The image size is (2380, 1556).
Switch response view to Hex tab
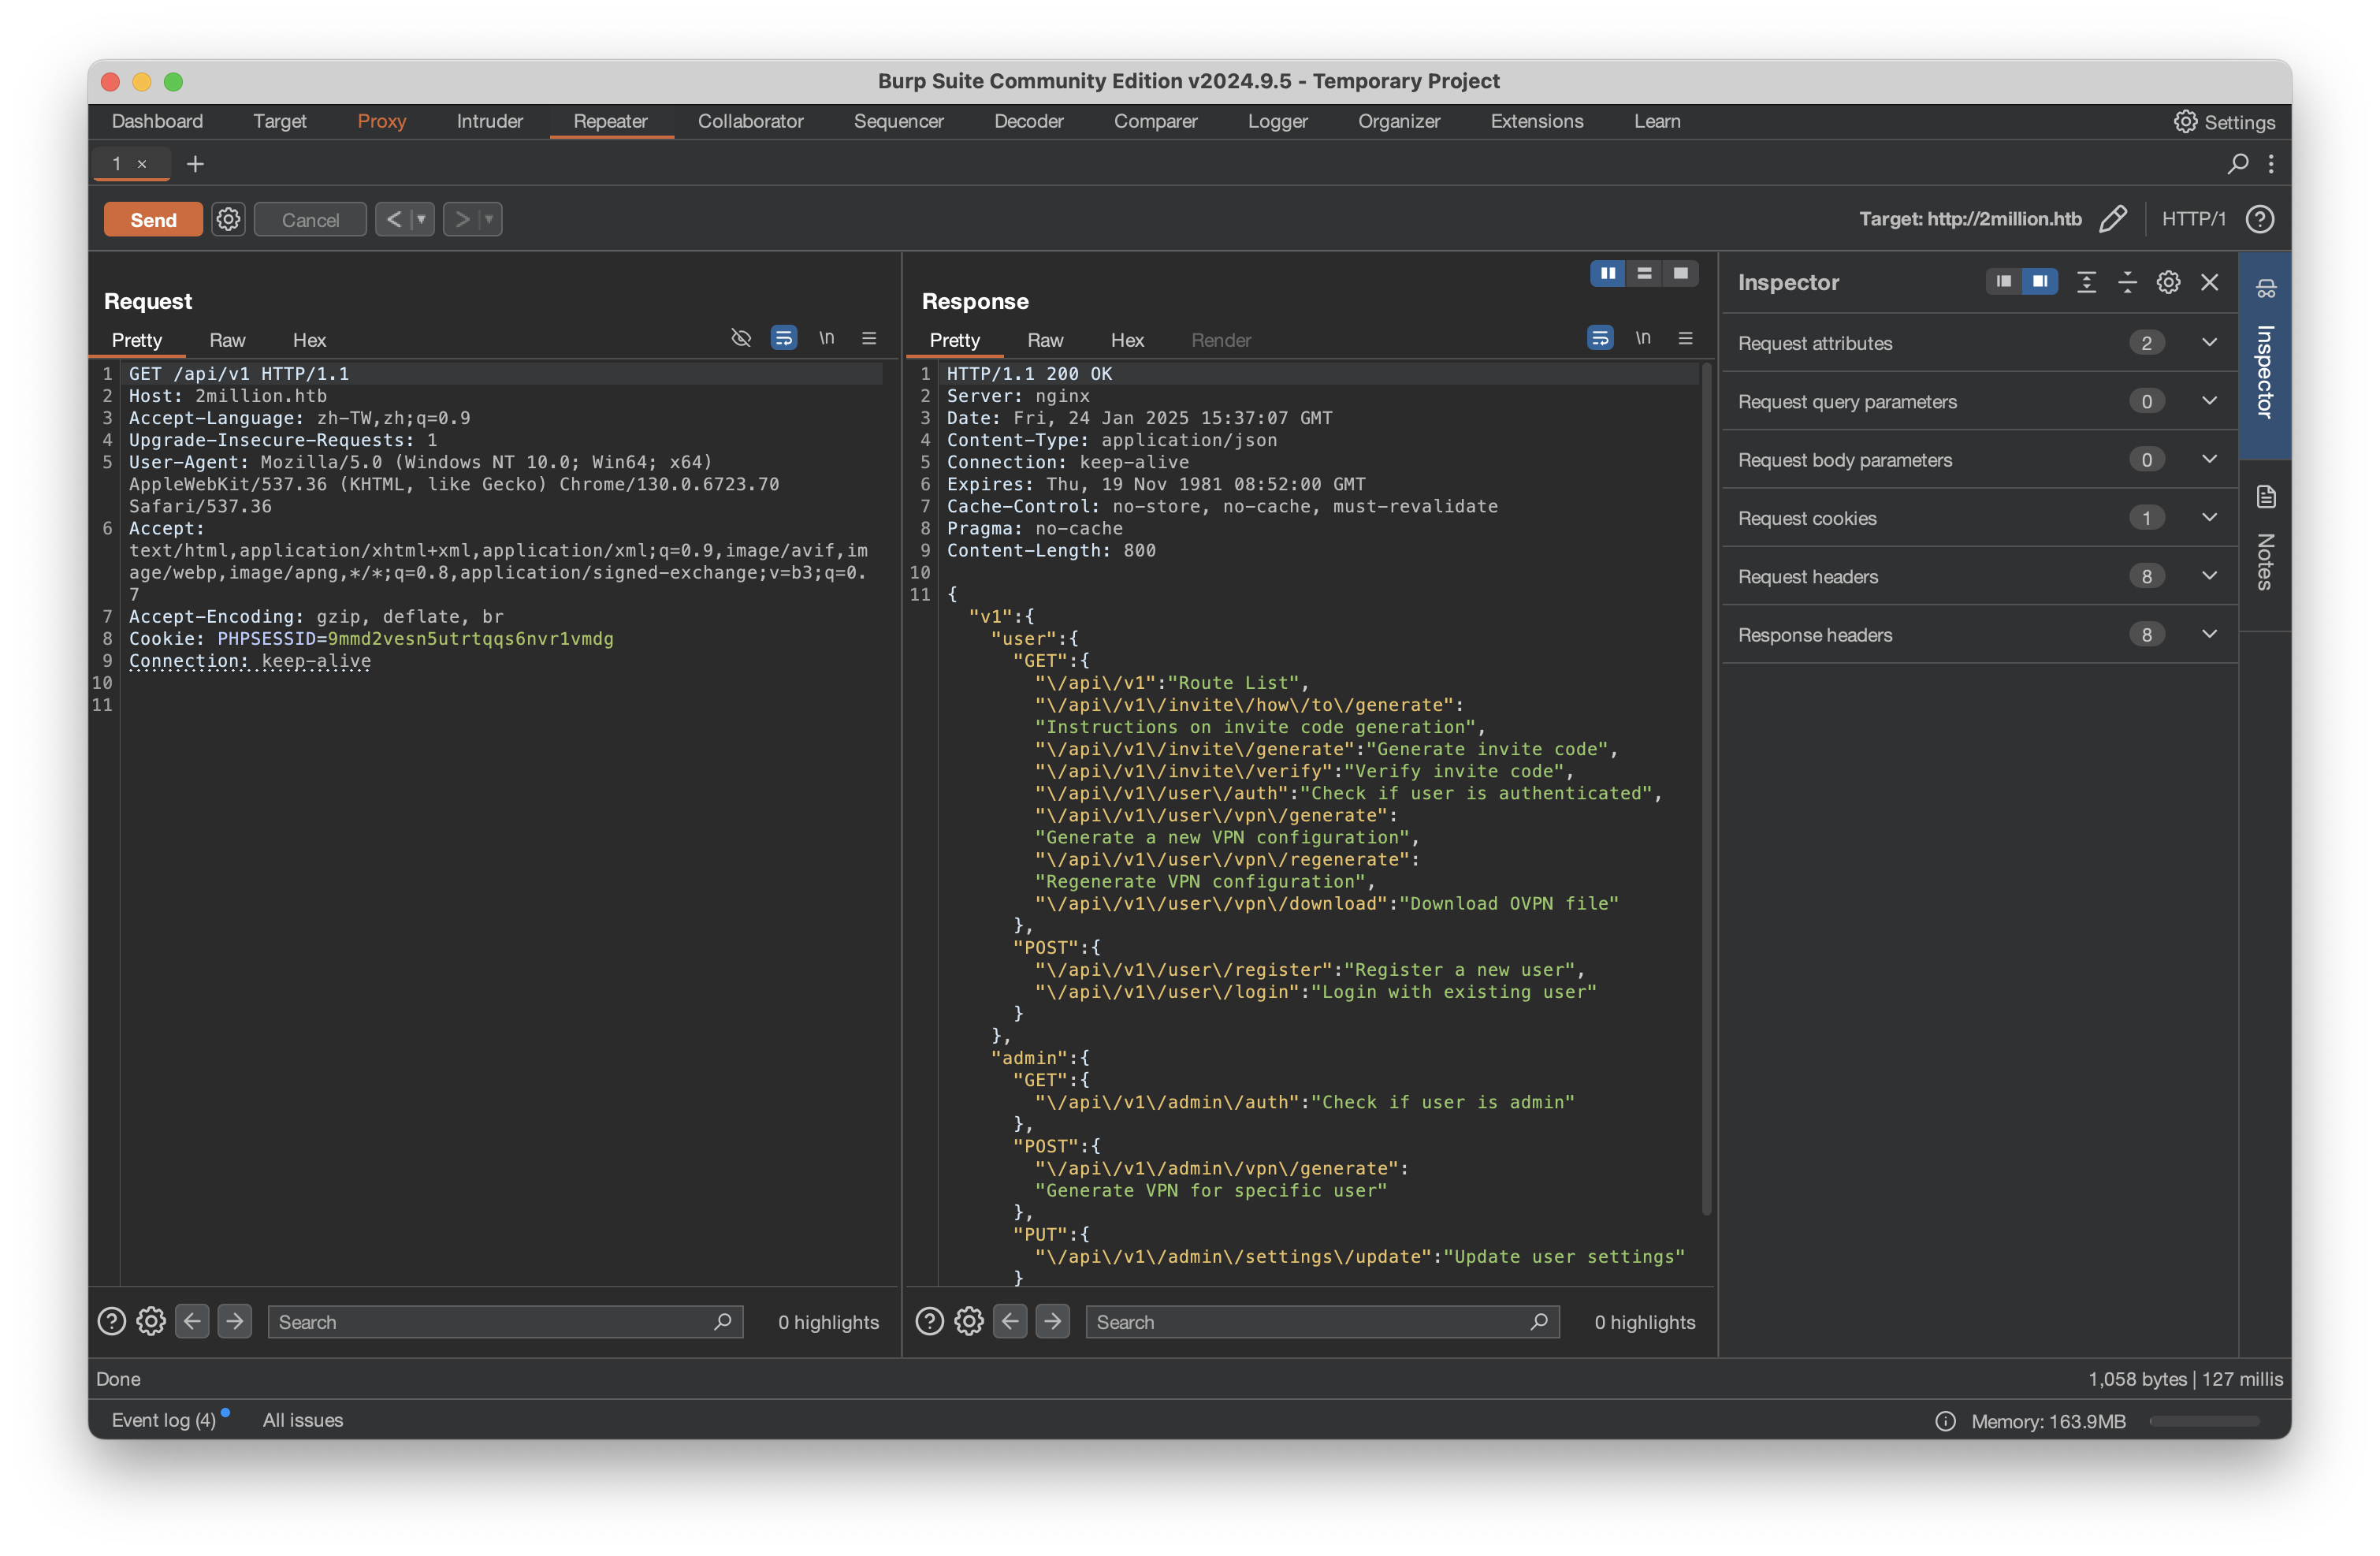point(1126,340)
